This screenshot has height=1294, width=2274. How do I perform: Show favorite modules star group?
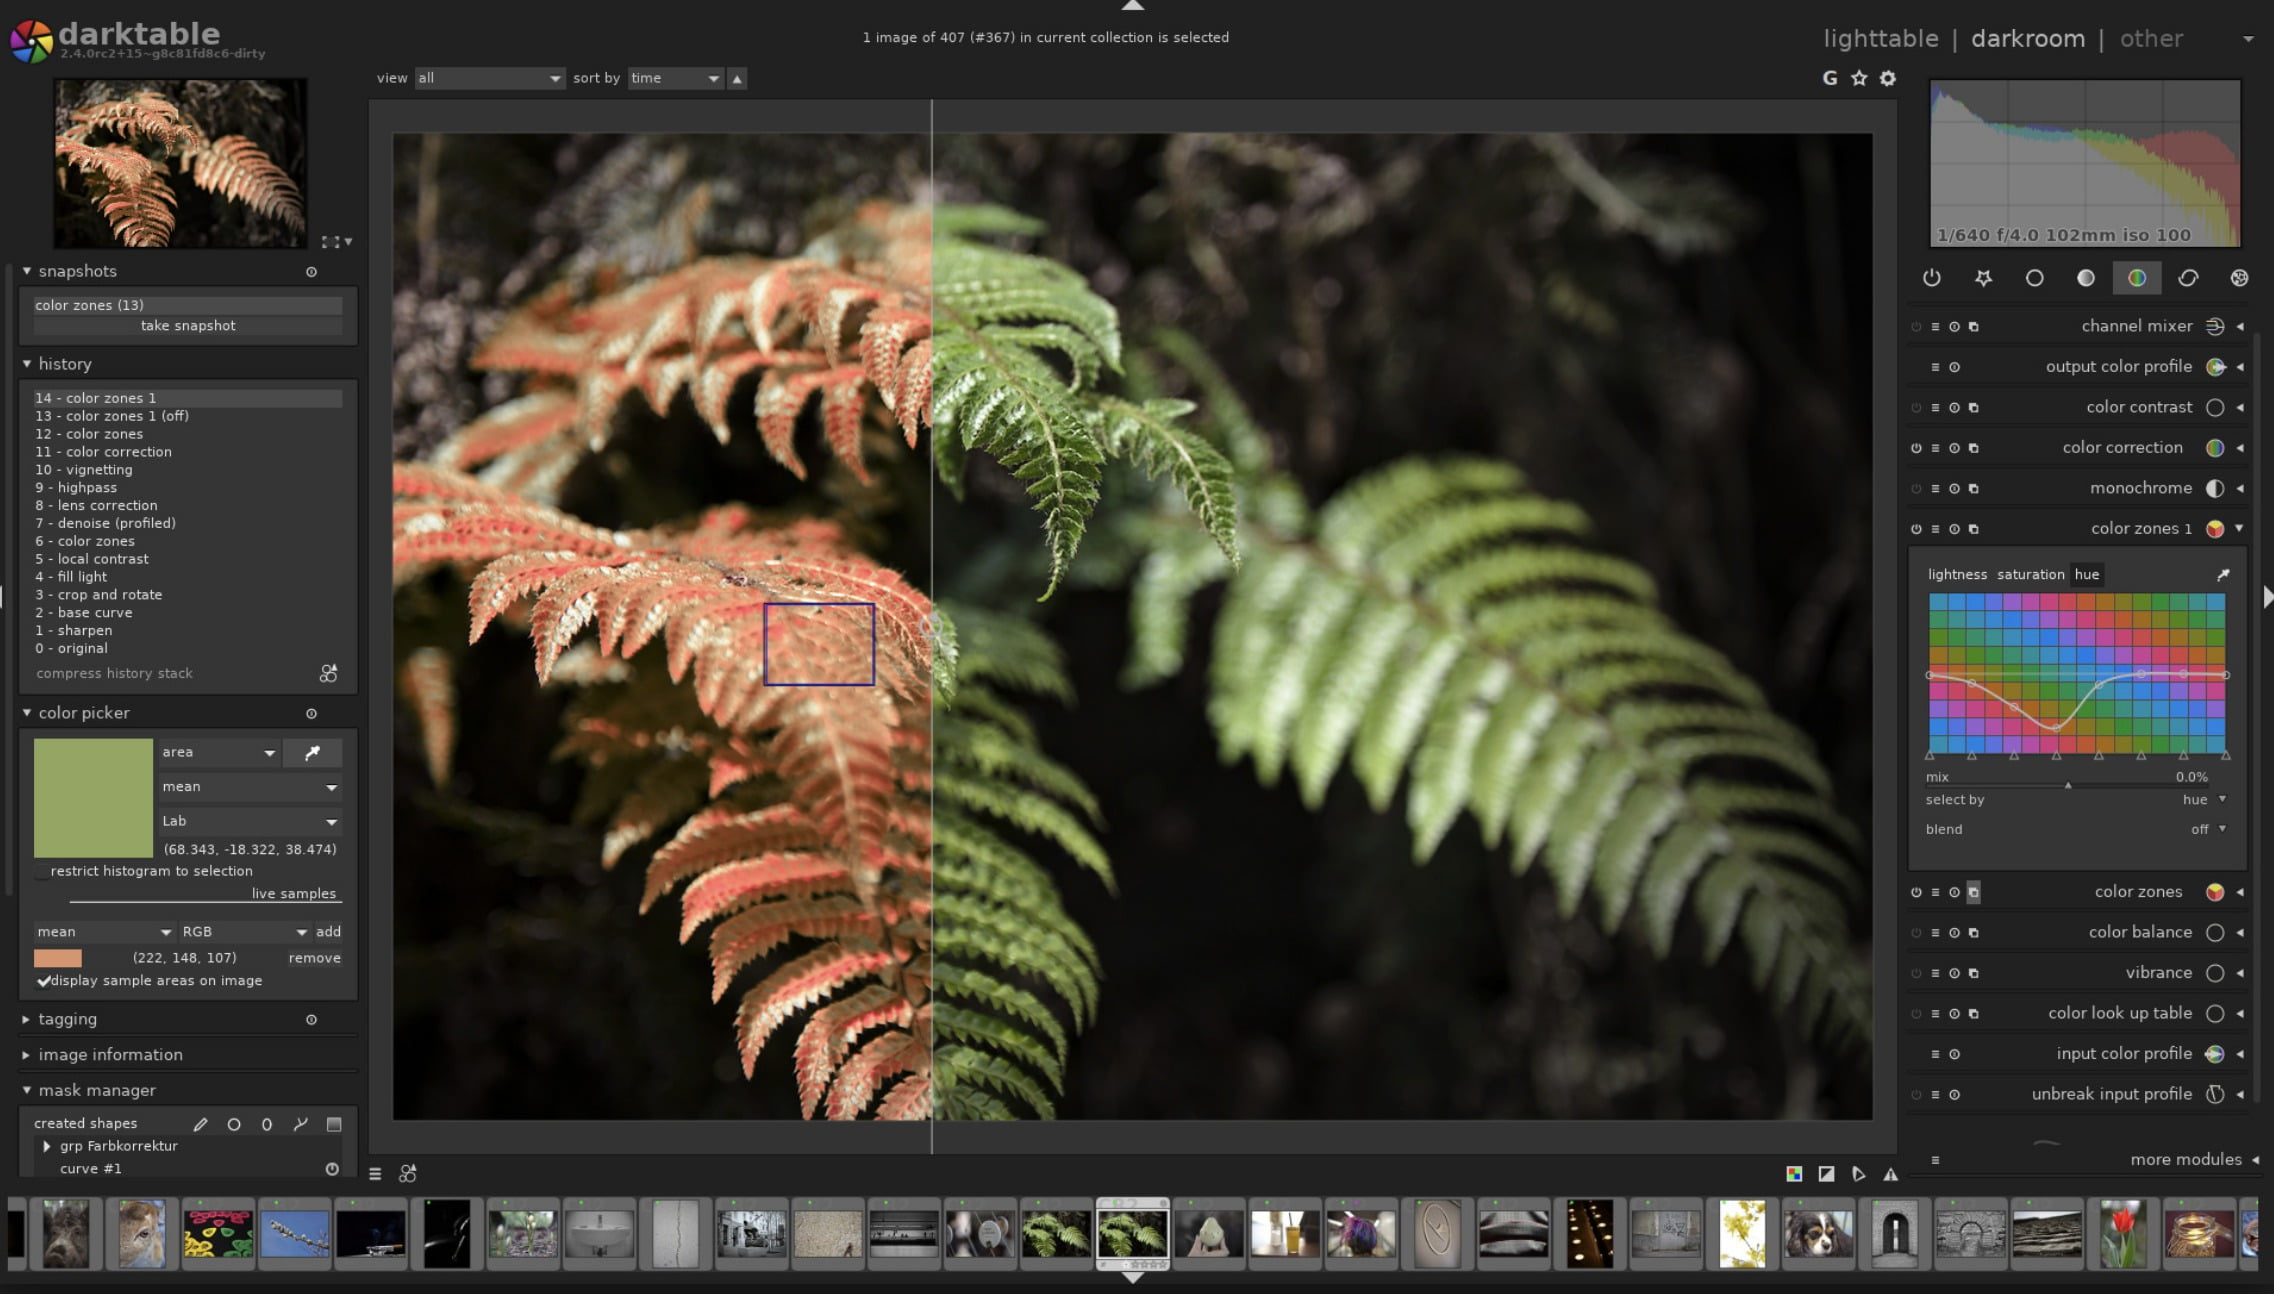coord(1983,278)
